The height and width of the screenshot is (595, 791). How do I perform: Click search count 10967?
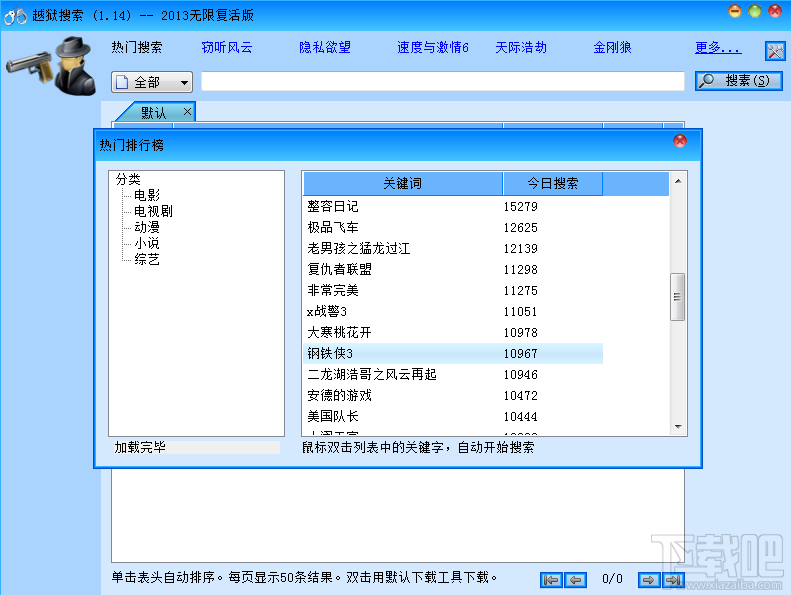(521, 354)
